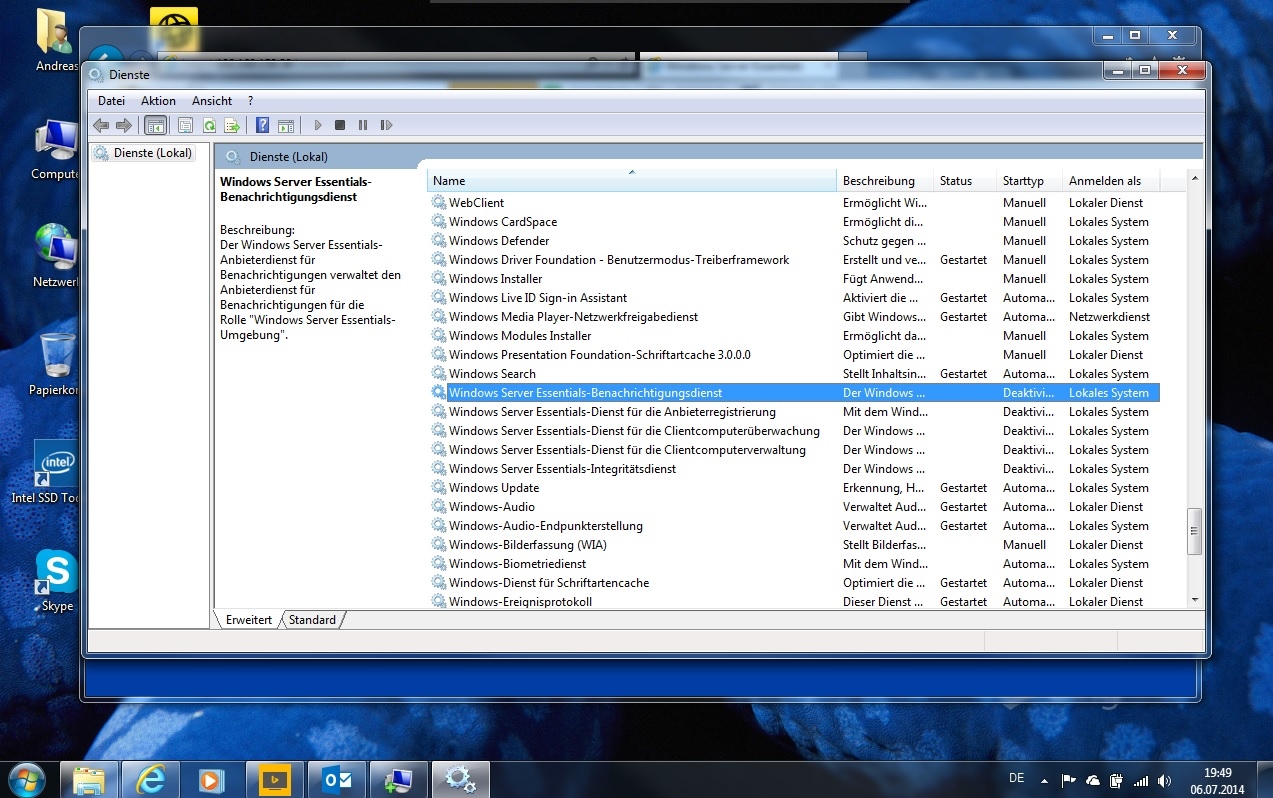Click the vertical scrollbar thumb of services list

tap(1194, 531)
